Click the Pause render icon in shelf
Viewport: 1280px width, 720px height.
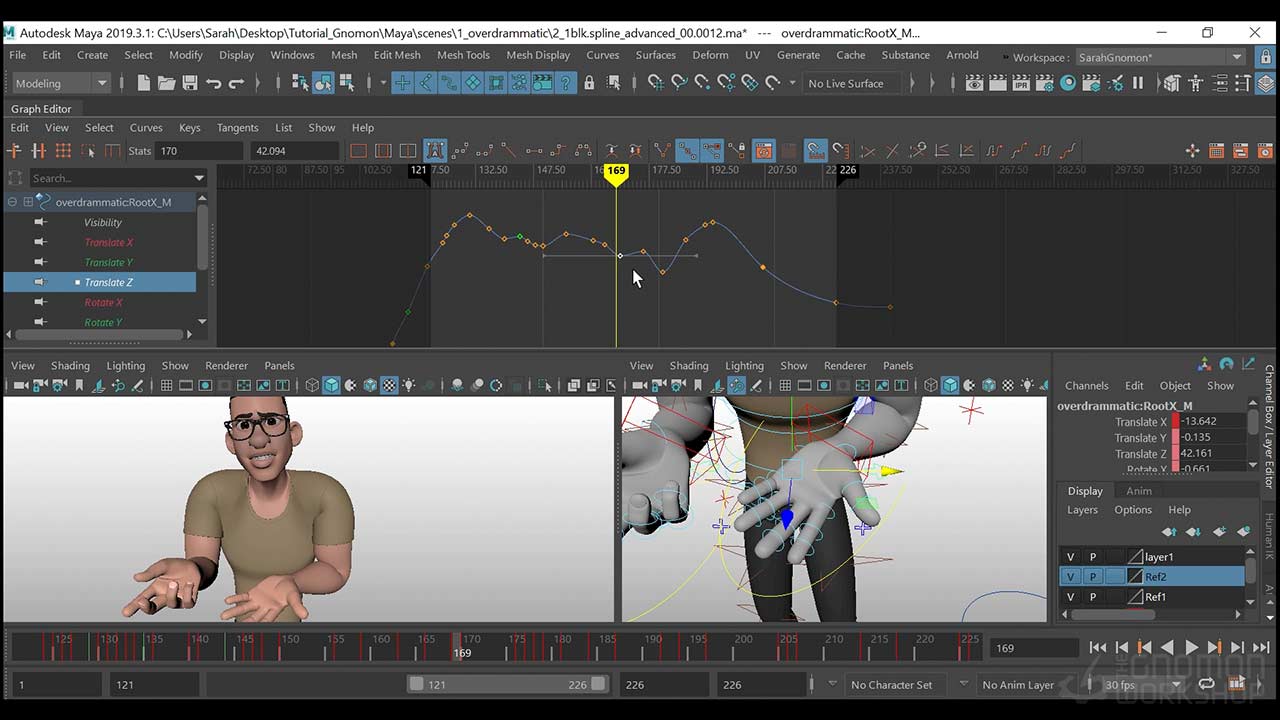pyautogui.click(x=1137, y=83)
